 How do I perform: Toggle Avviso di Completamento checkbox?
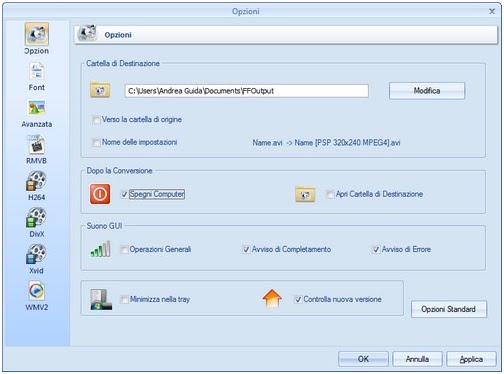246,249
